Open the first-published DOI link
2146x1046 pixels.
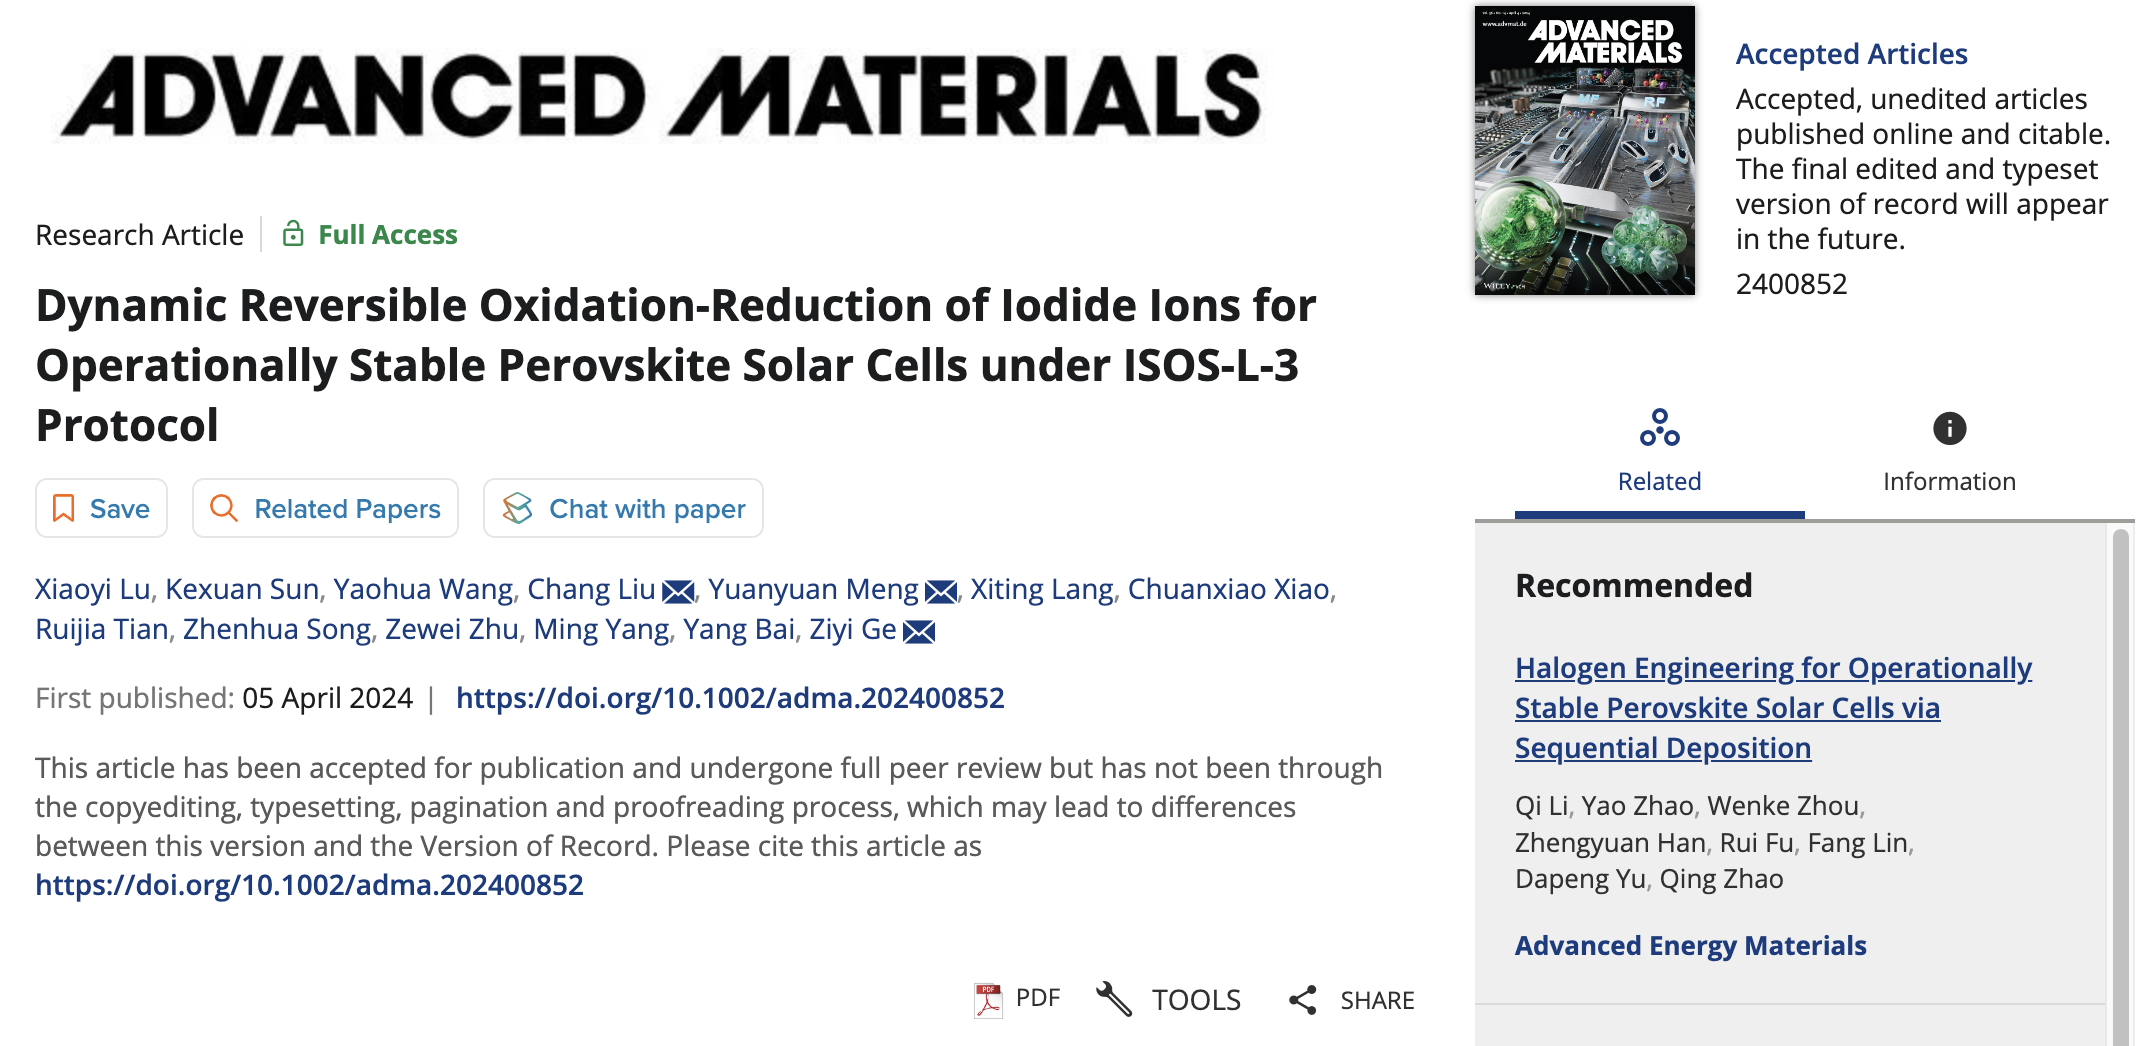click(x=730, y=698)
